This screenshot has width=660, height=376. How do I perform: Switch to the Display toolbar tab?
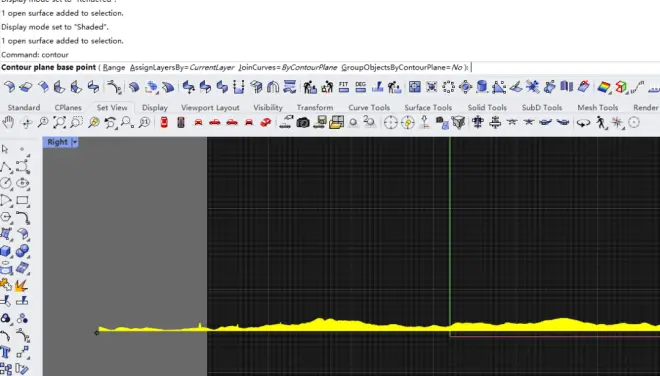pos(154,107)
